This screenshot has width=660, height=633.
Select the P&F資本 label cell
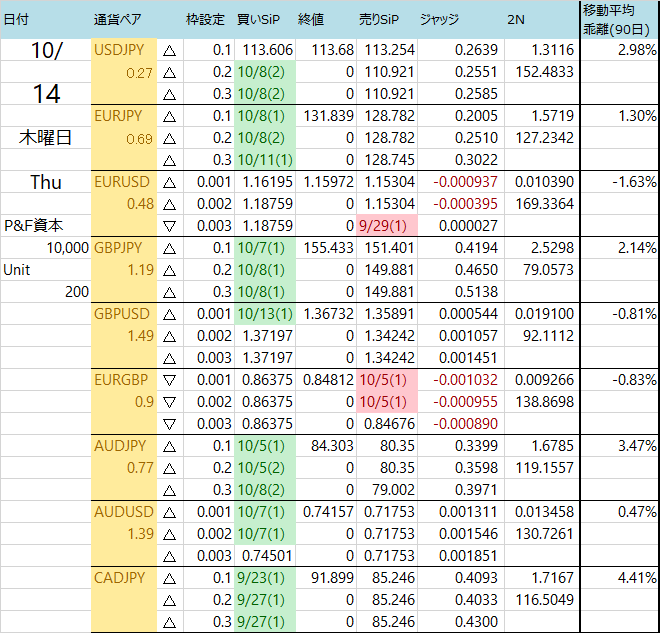[x=45, y=226]
